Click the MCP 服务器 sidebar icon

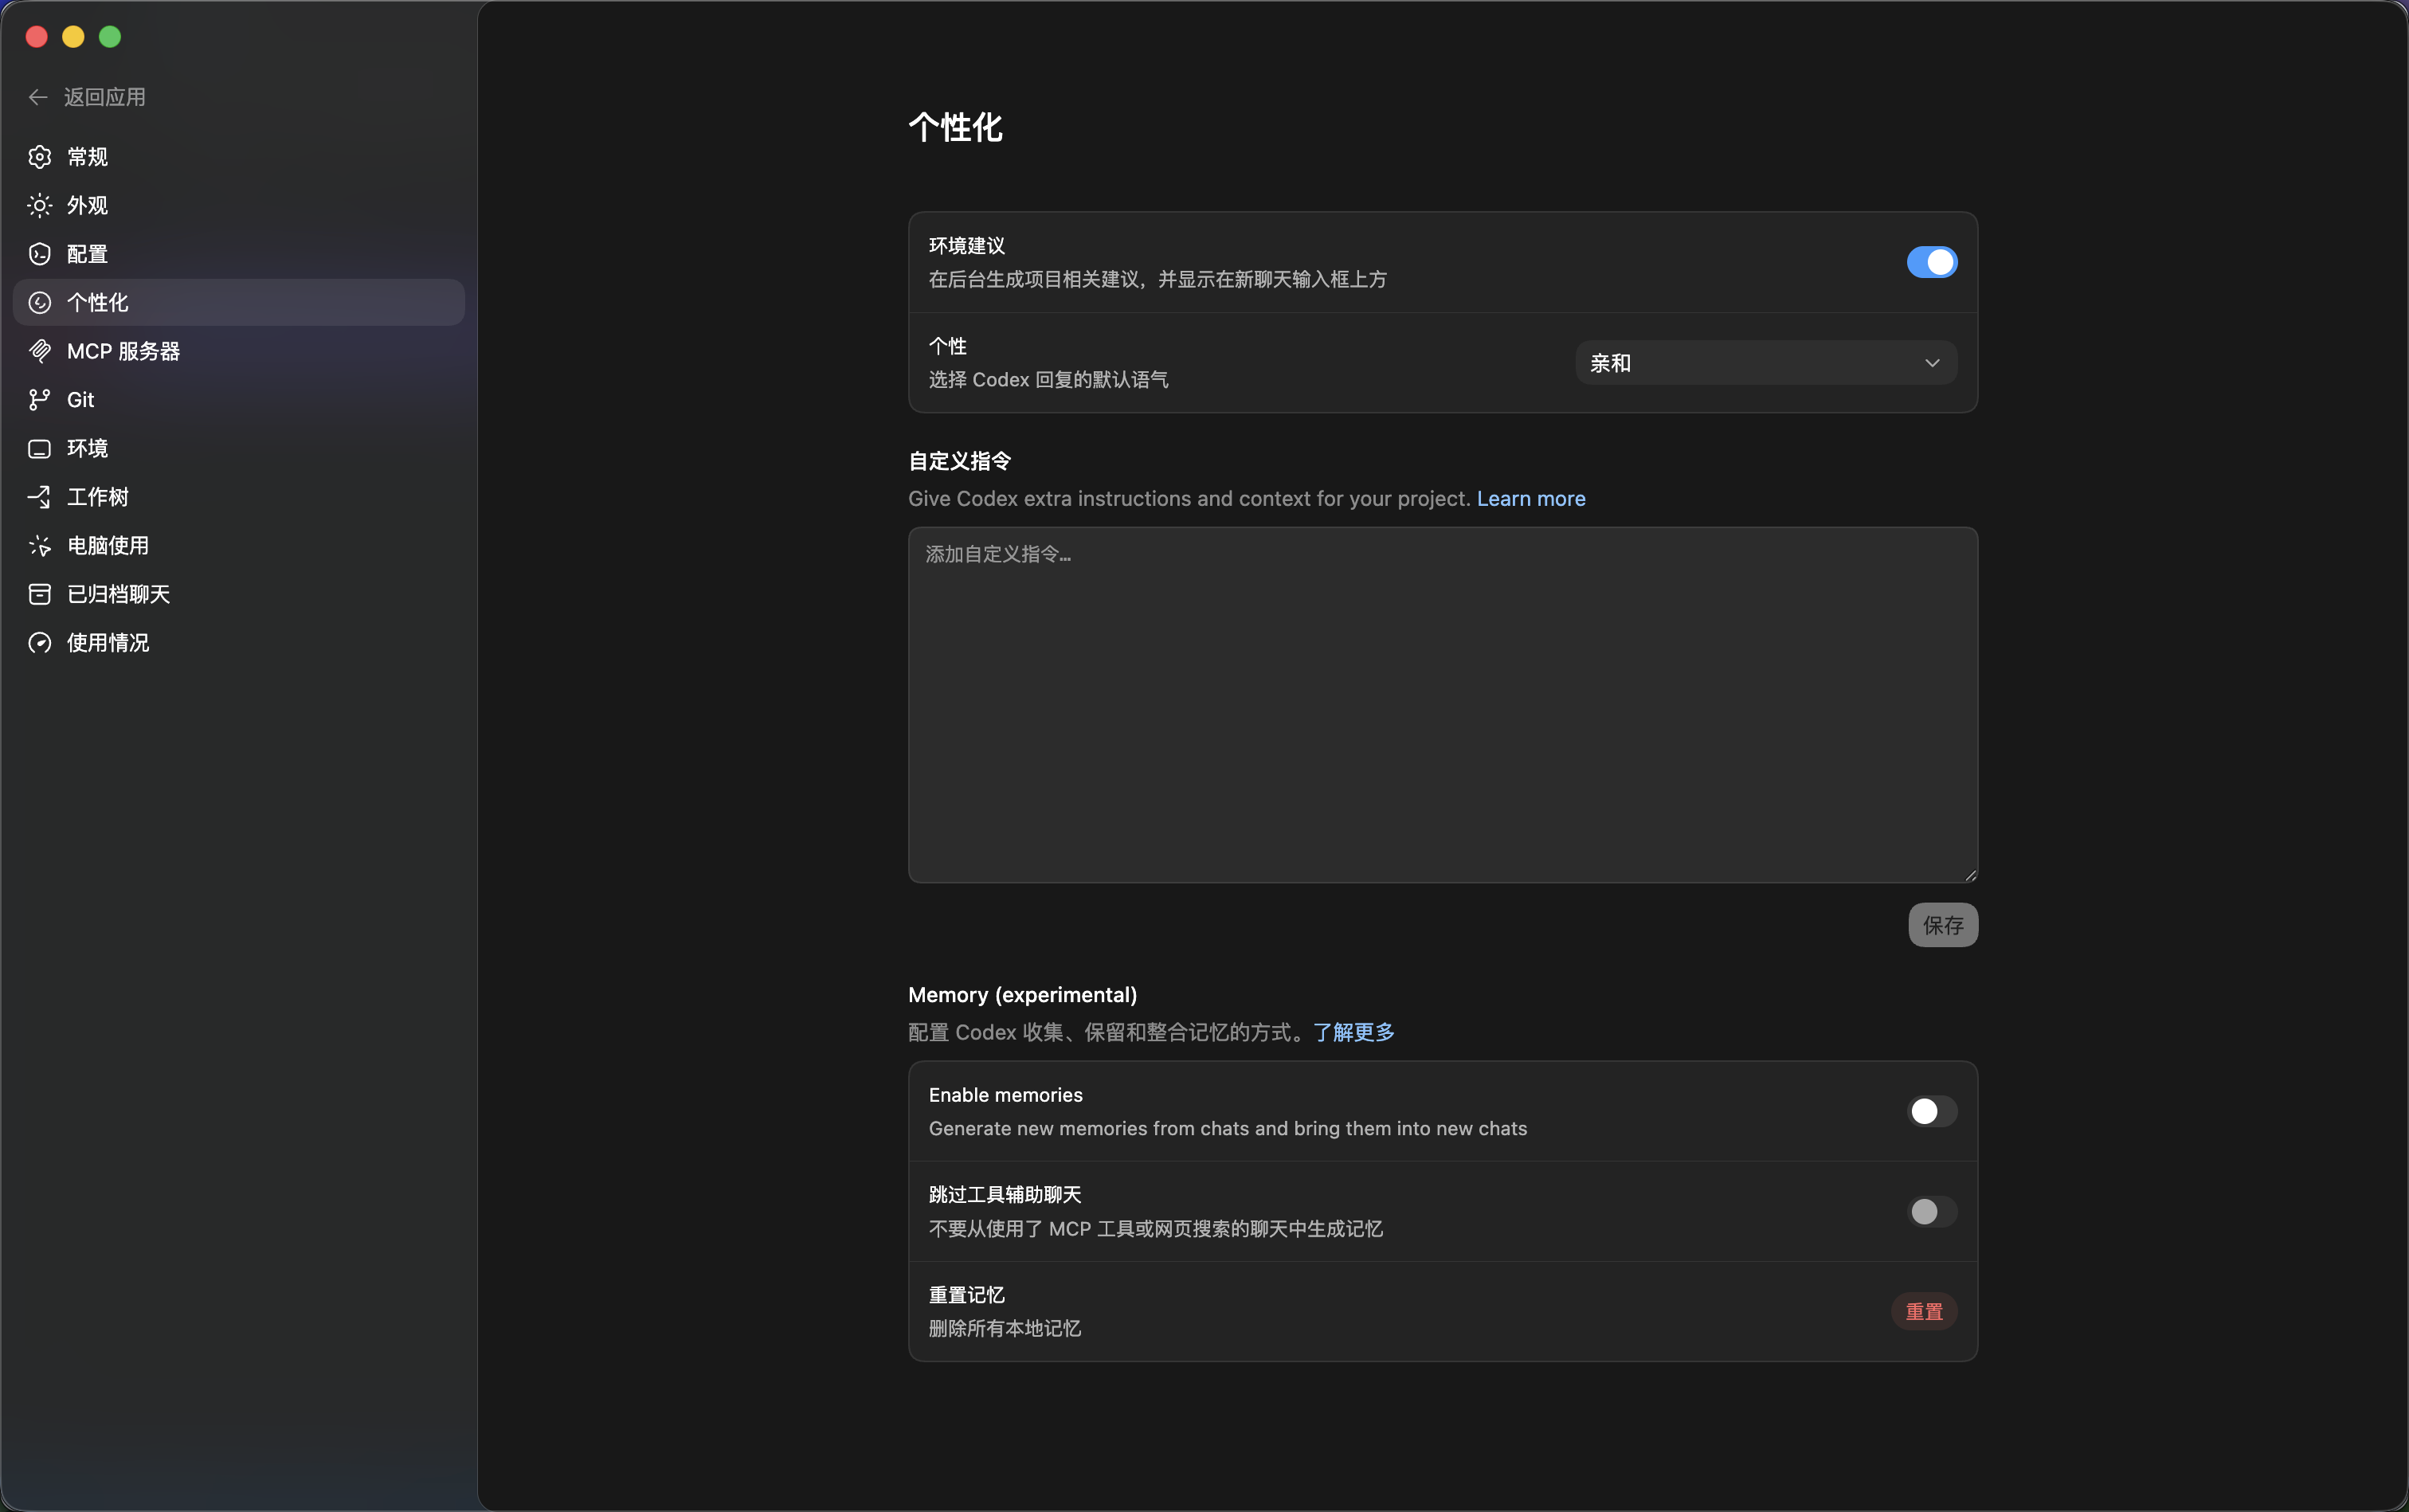coord(39,351)
